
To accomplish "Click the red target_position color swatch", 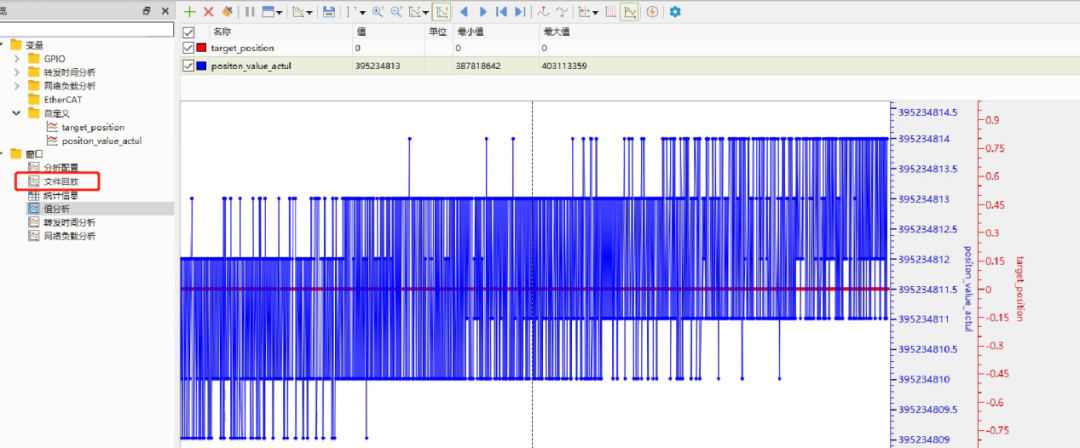I will (x=201, y=48).
